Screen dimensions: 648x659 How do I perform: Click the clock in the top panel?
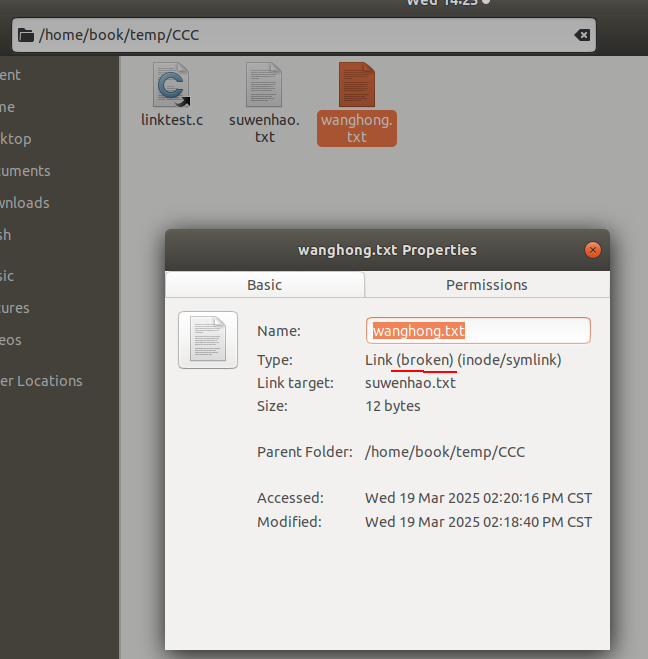442,3
